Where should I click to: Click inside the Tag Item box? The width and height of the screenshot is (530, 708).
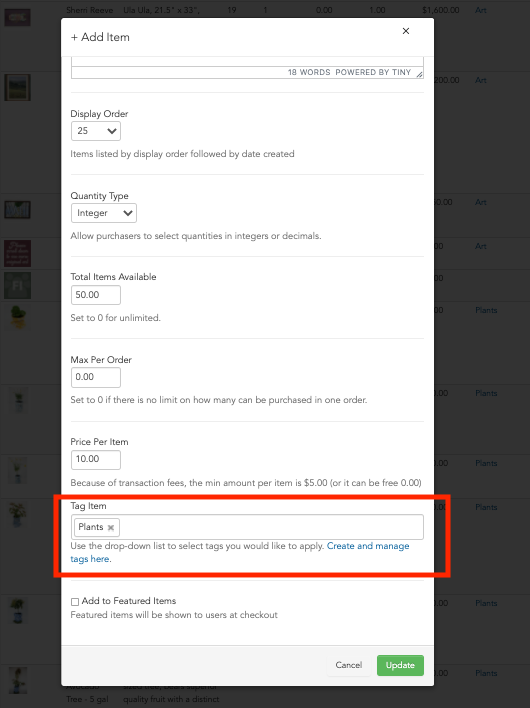(271, 527)
